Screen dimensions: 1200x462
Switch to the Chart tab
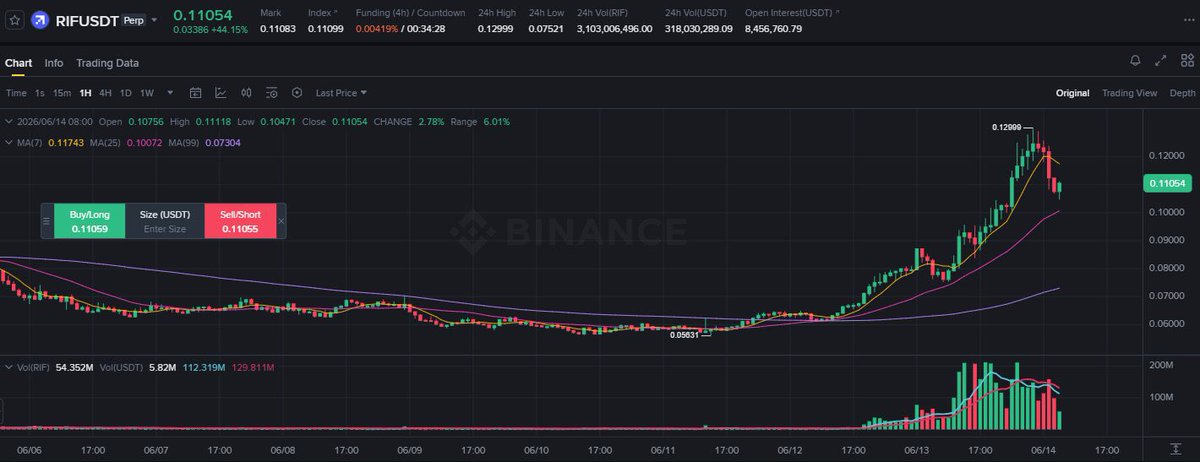(18, 63)
